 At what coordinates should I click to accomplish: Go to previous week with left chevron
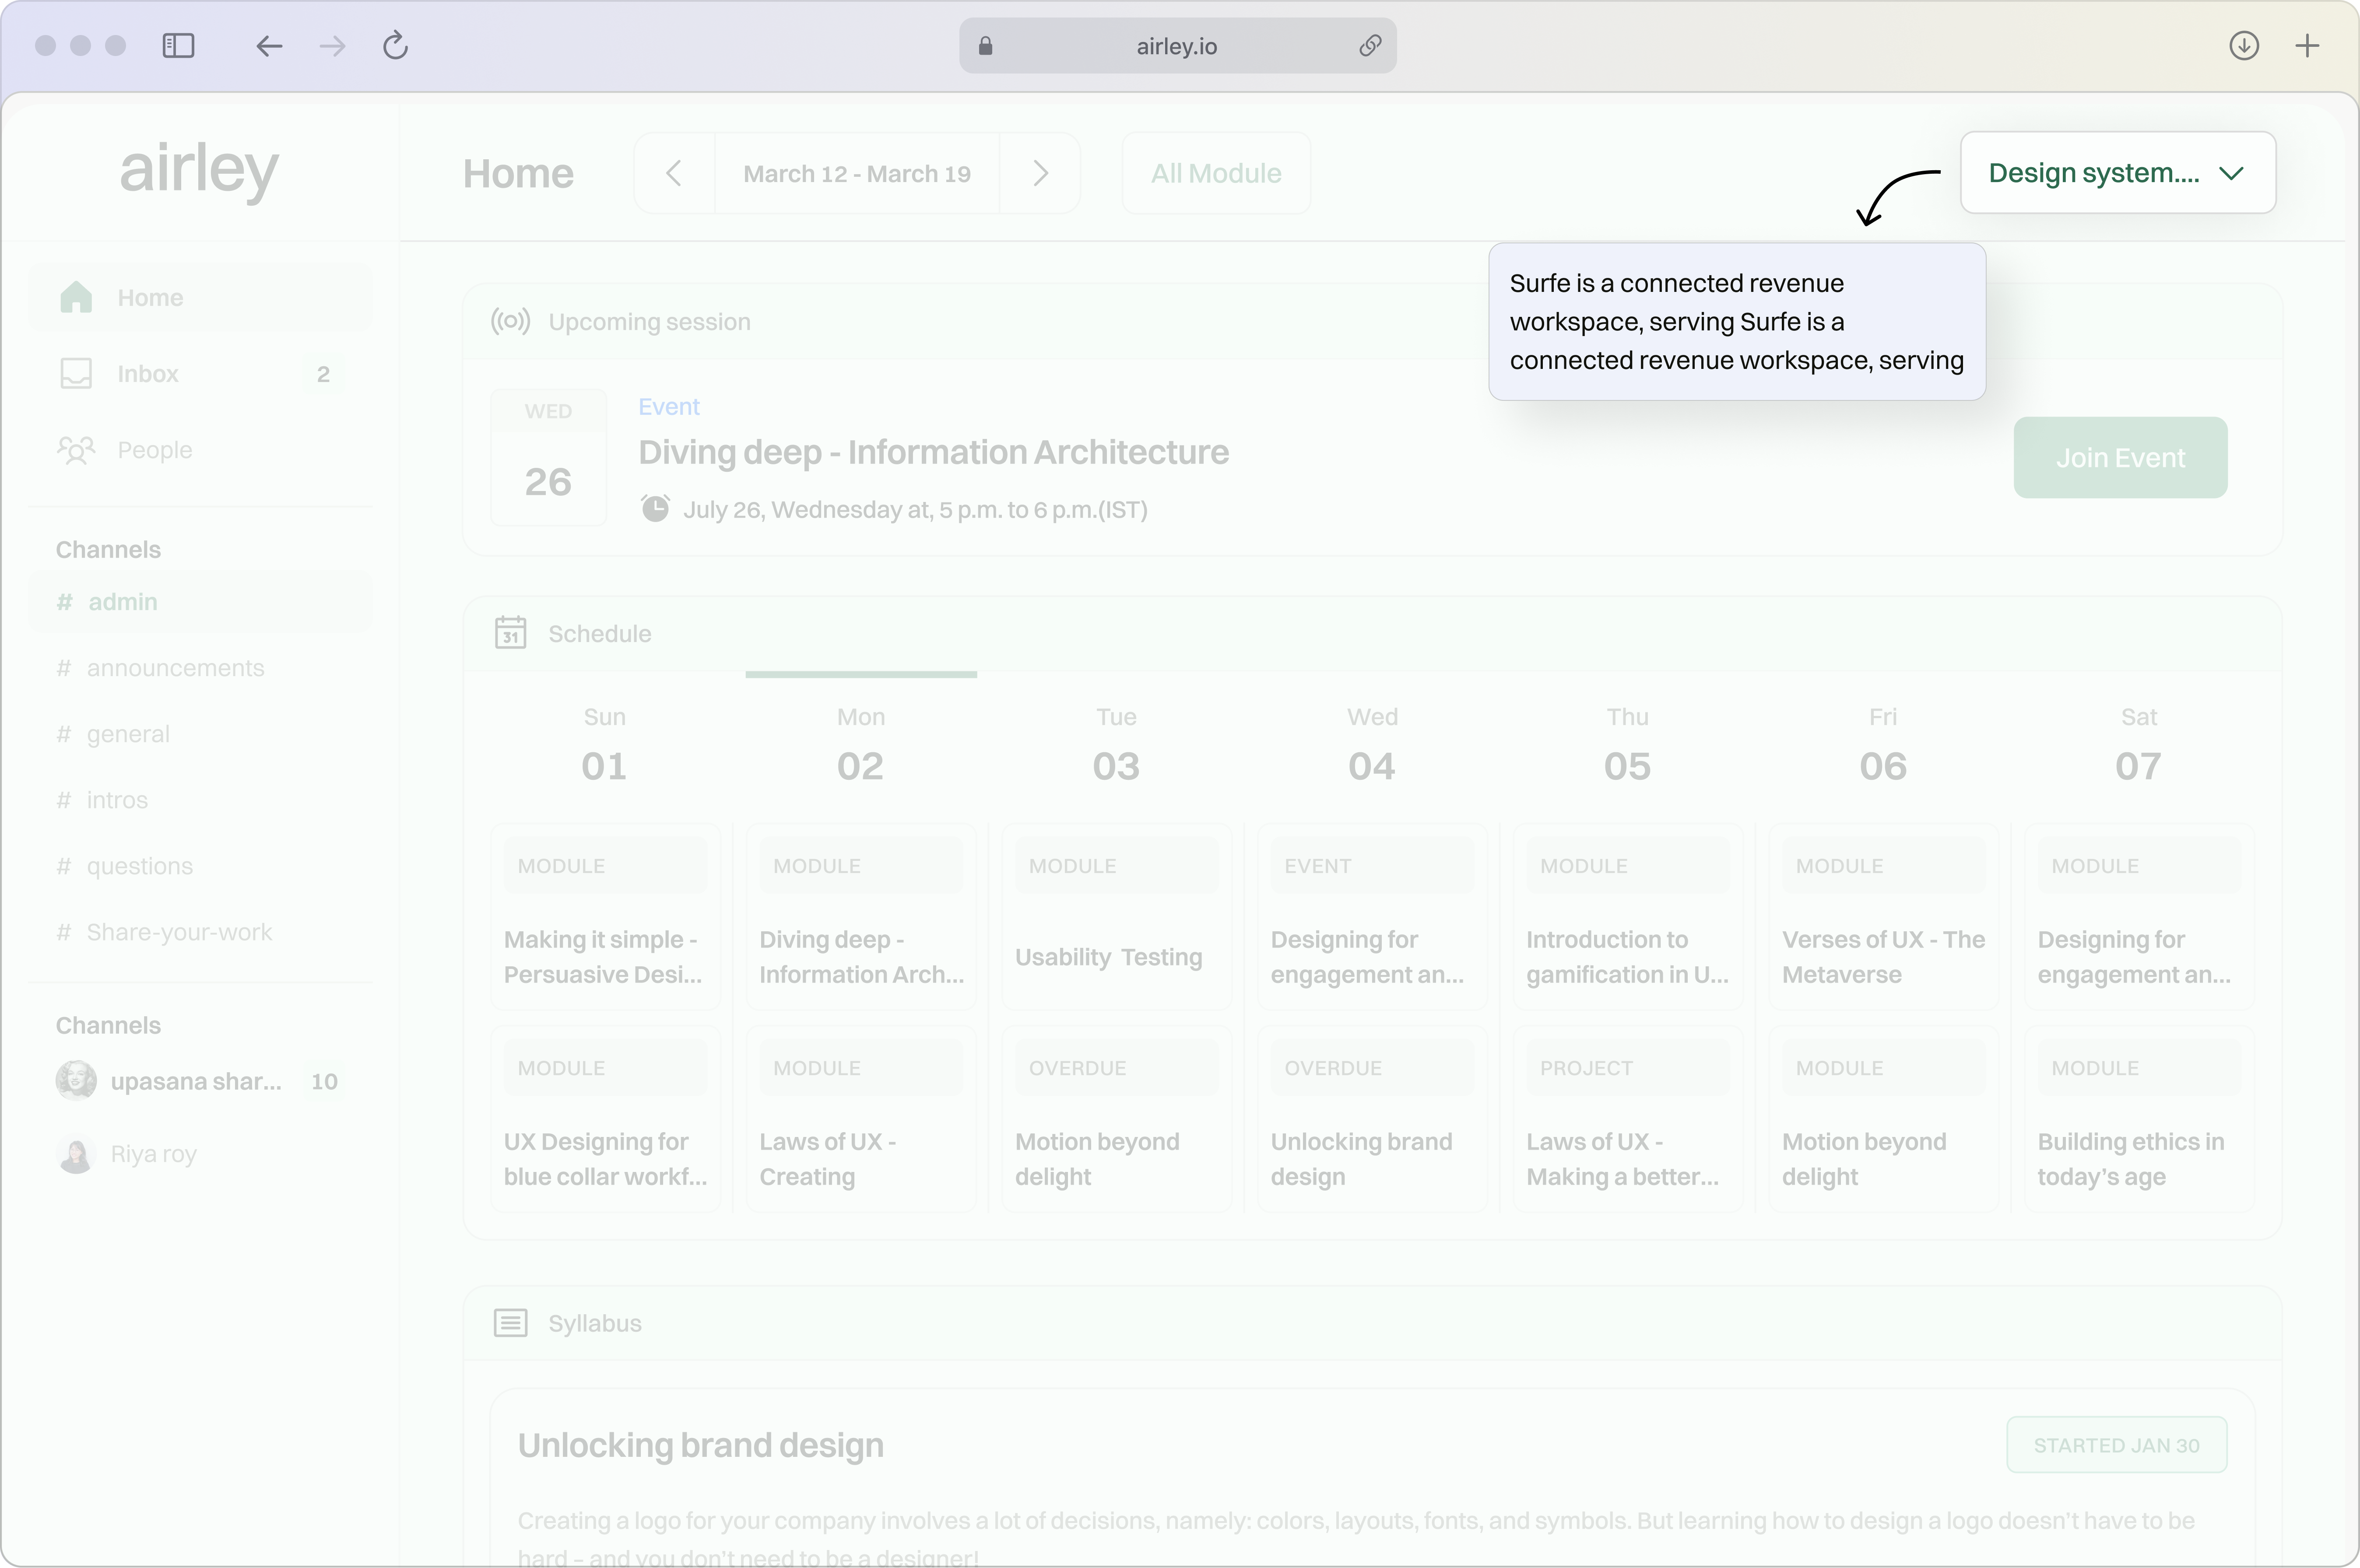click(x=674, y=173)
